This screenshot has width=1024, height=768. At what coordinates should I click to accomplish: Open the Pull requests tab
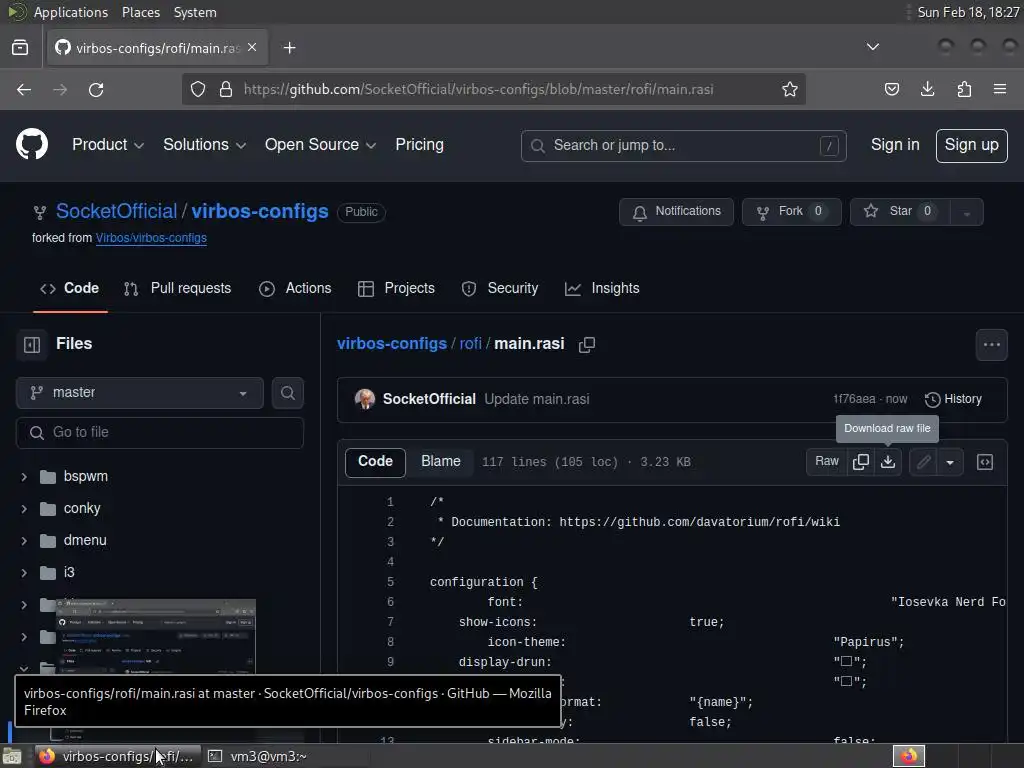click(x=178, y=288)
